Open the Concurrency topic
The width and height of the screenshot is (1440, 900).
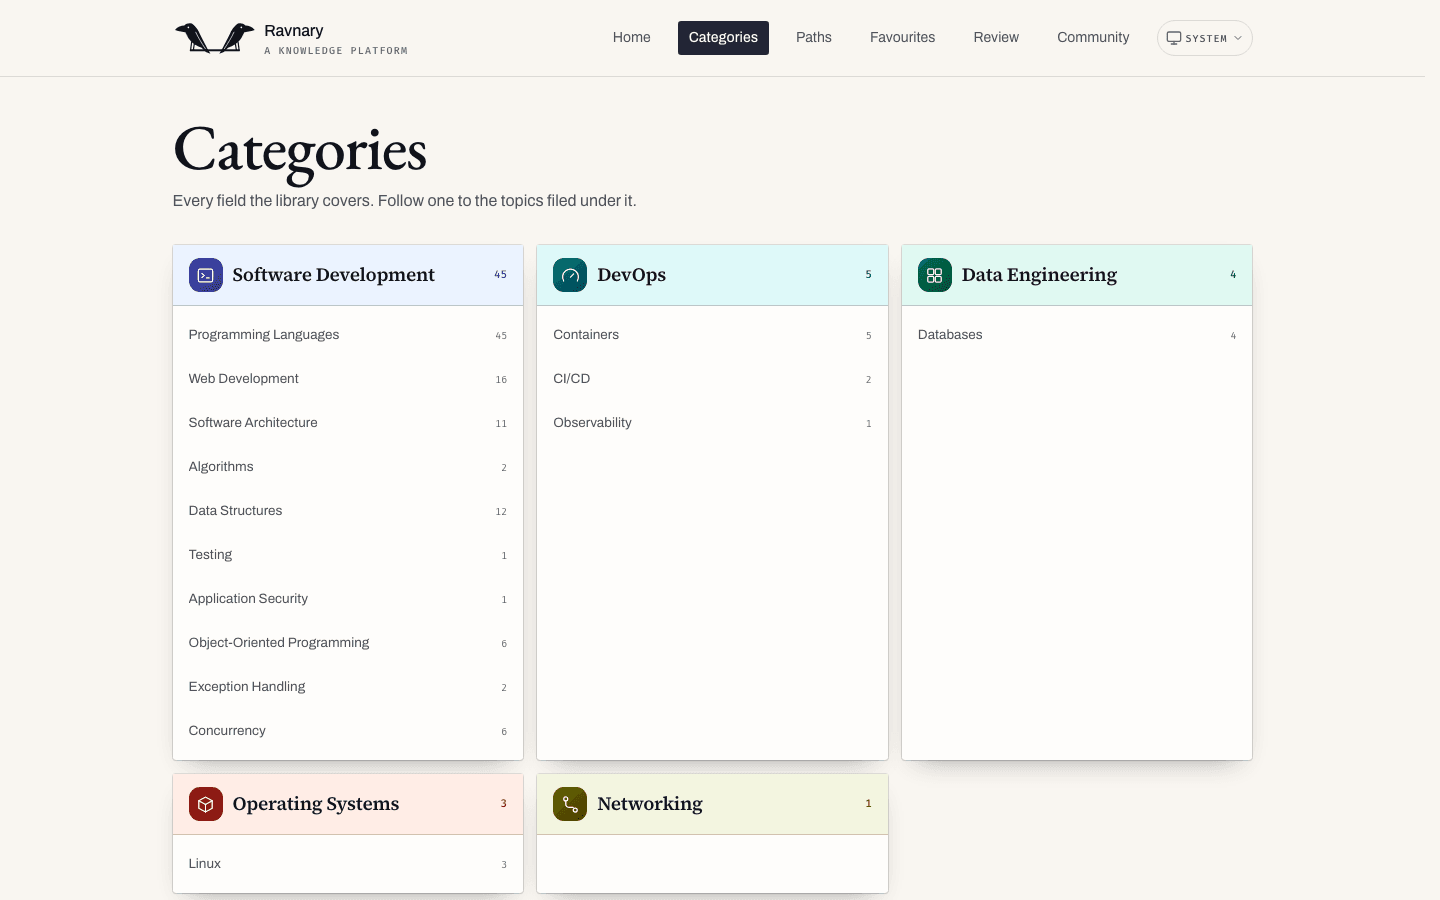[348, 731]
